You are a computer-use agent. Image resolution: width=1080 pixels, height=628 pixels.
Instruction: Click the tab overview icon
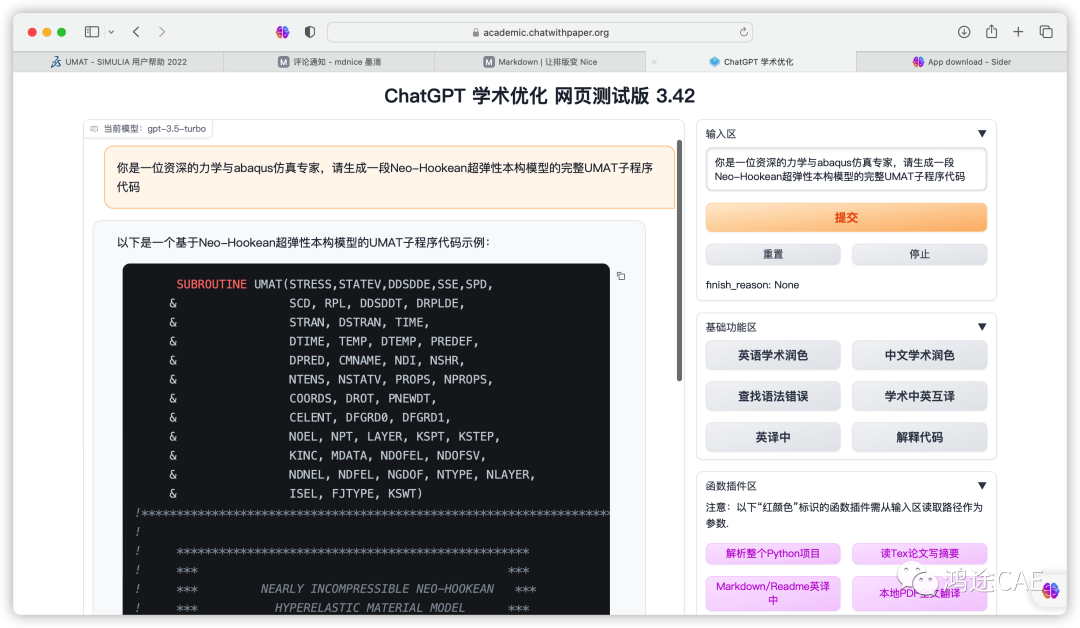click(1046, 31)
